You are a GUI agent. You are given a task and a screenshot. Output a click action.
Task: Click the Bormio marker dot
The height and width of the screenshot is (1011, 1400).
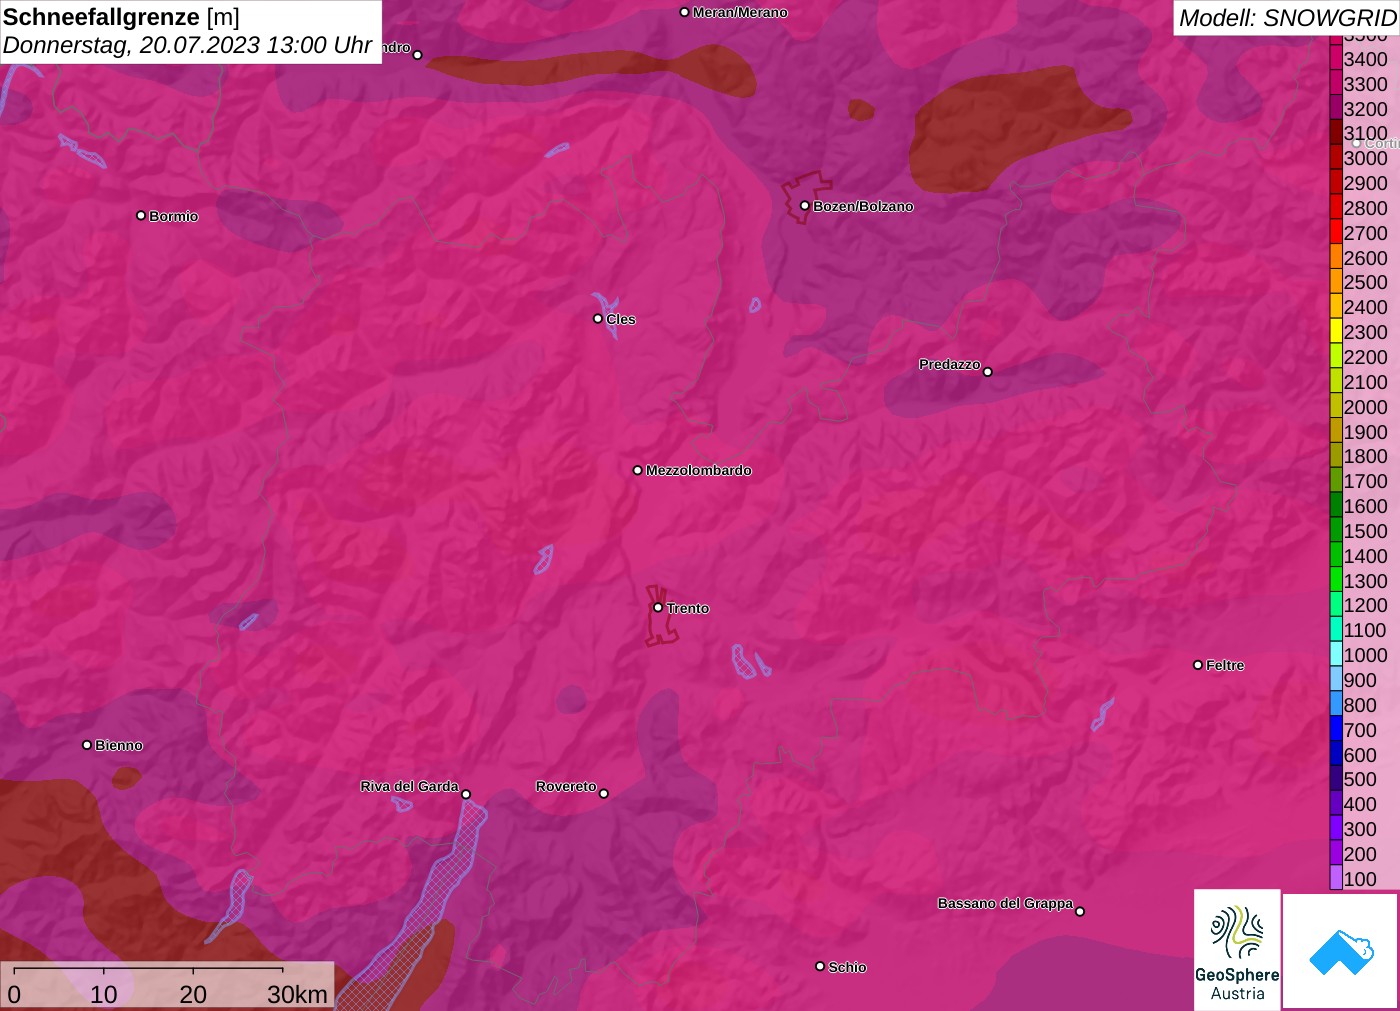point(141,216)
